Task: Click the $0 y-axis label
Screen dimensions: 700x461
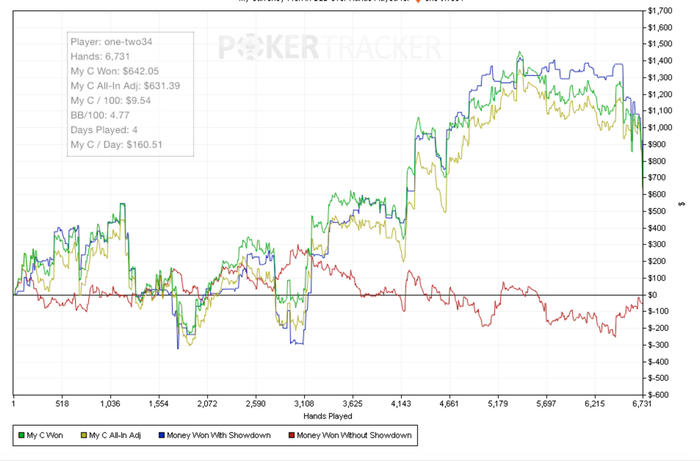Action: pyautogui.click(x=653, y=295)
